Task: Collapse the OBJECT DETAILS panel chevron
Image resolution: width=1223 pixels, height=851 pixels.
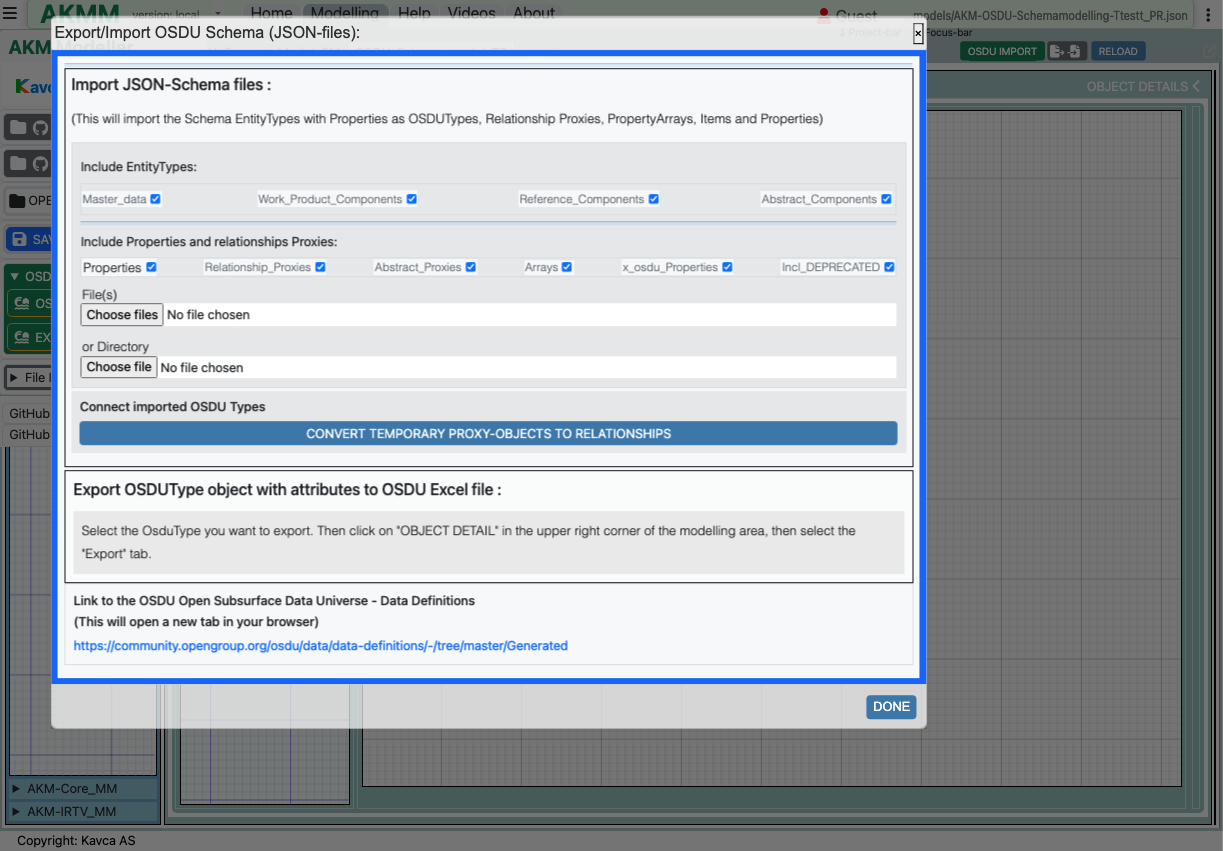Action: pos(1196,87)
